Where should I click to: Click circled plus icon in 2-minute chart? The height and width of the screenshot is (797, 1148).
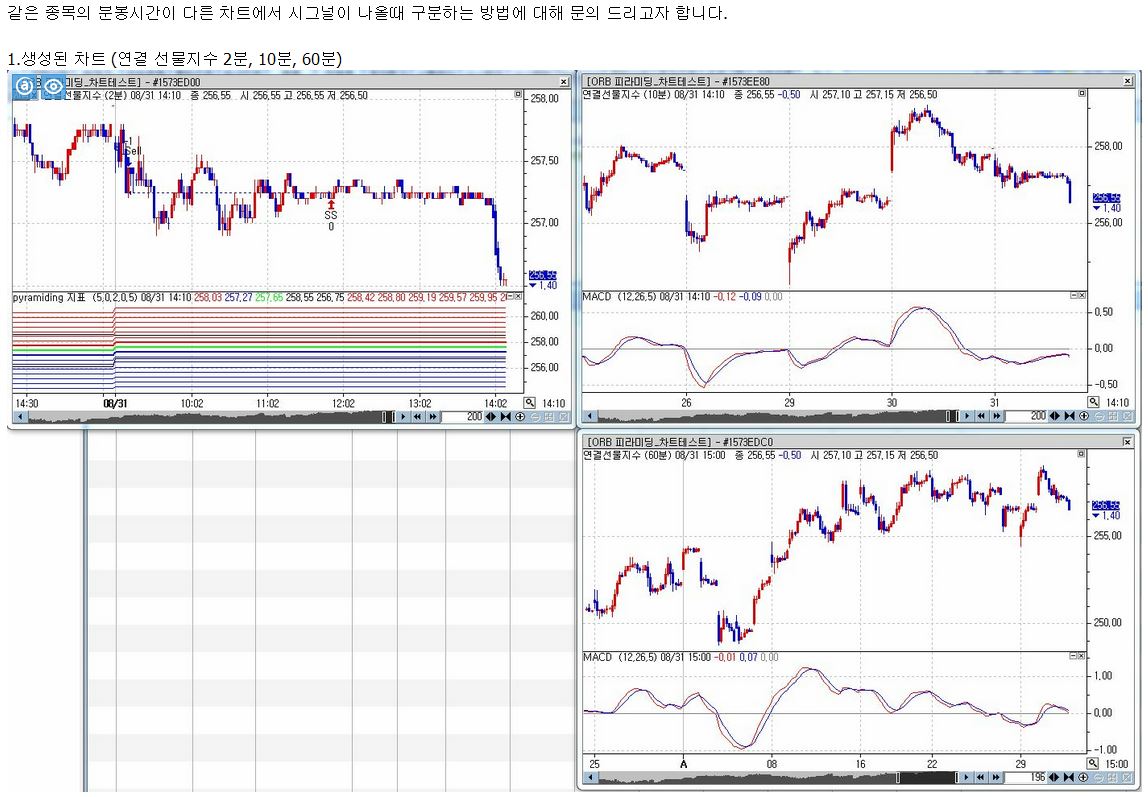point(520,416)
